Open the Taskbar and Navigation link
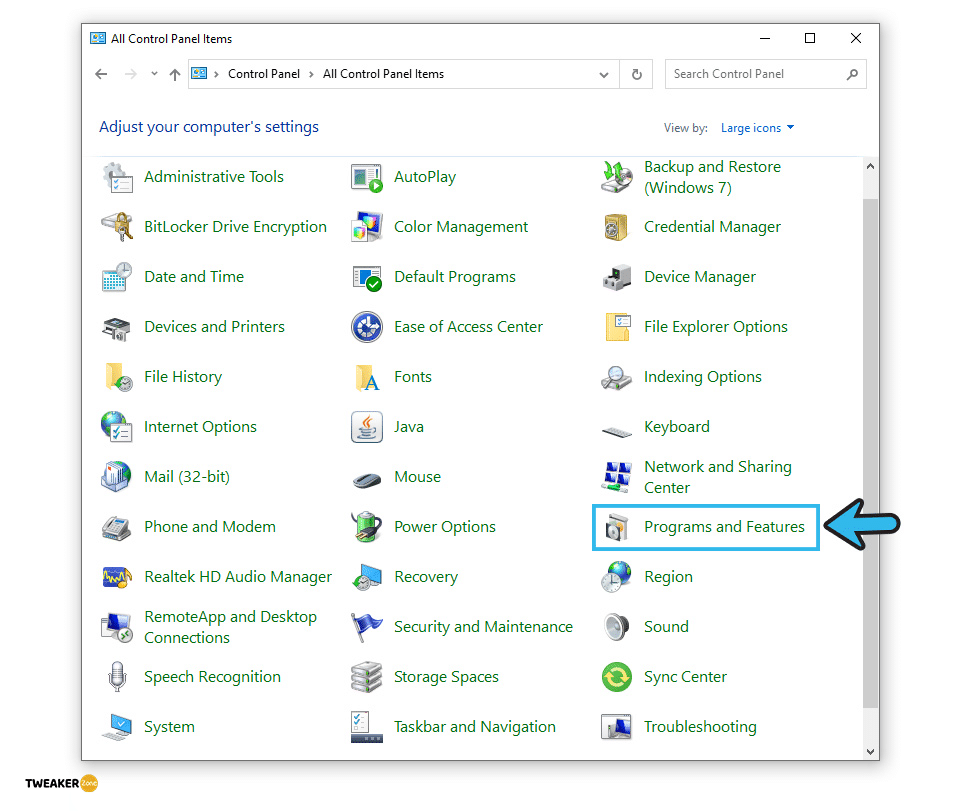Image resolution: width=956 pixels, height=811 pixels. (x=474, y=727)
